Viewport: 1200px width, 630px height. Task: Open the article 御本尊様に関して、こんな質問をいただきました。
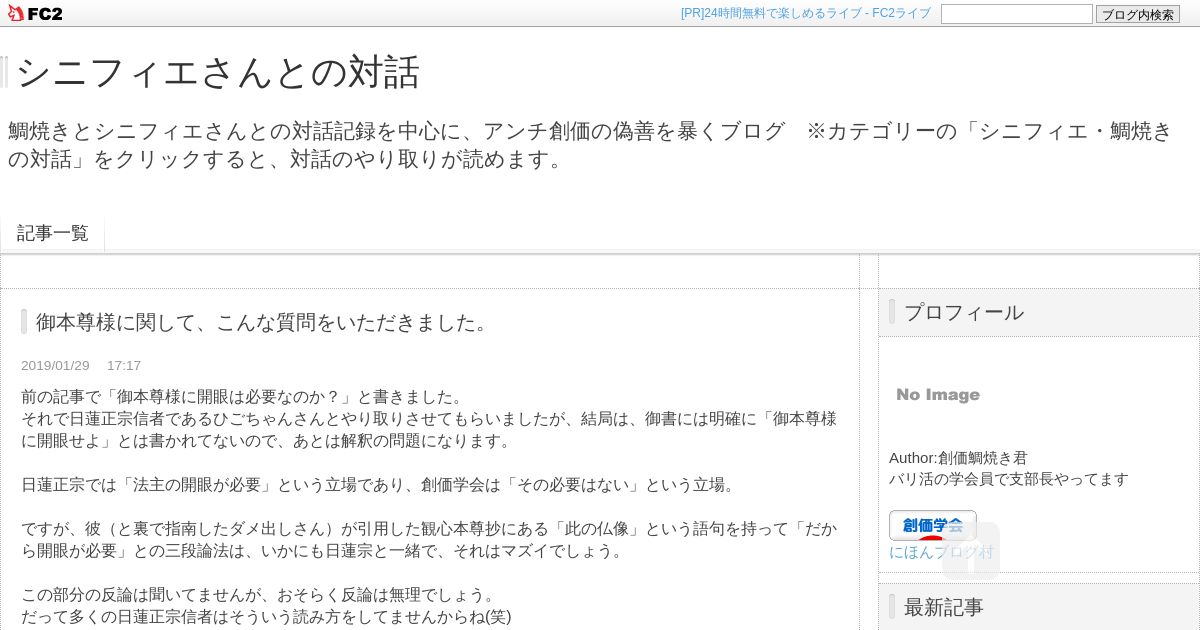coord(264,322)
